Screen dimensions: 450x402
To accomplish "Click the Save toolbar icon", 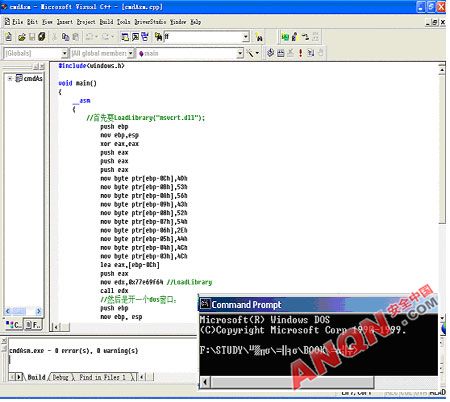I will (32, 37).
